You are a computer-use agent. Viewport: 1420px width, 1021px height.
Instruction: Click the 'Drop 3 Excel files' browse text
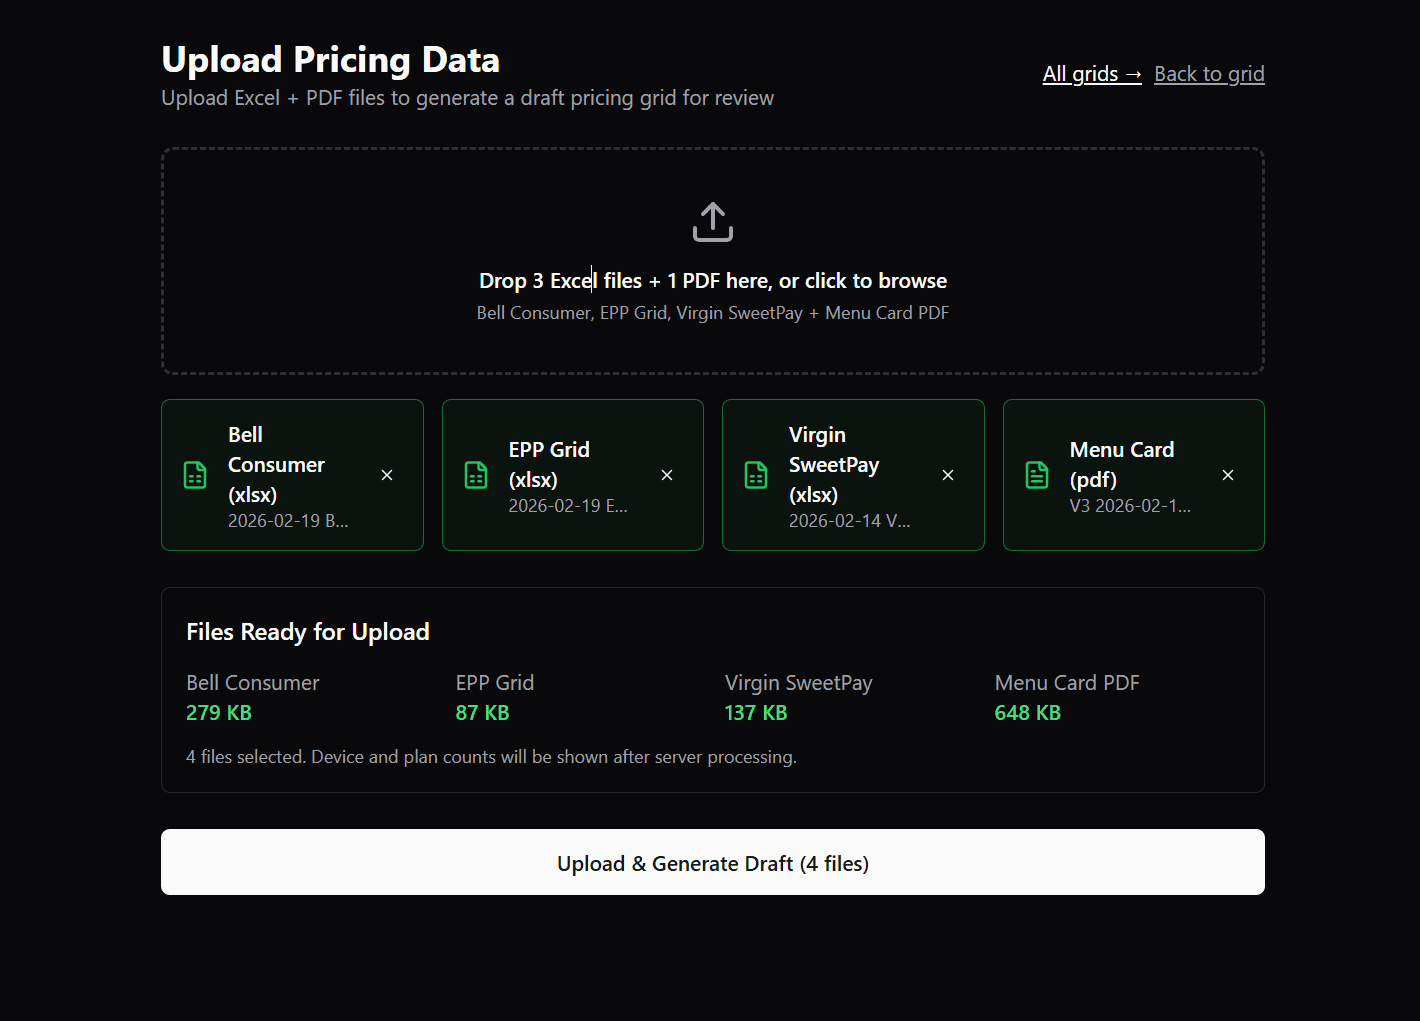(712, 281)
